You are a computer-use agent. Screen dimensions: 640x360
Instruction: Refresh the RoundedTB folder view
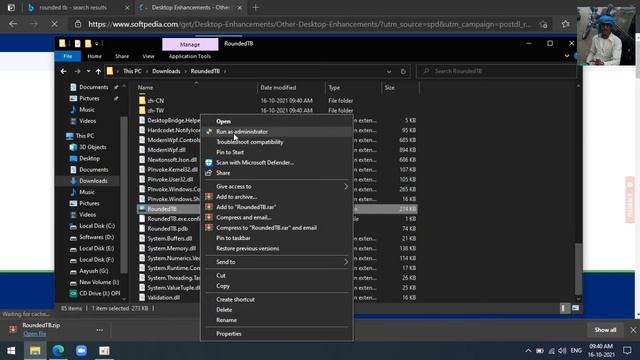tap(403, 71)
